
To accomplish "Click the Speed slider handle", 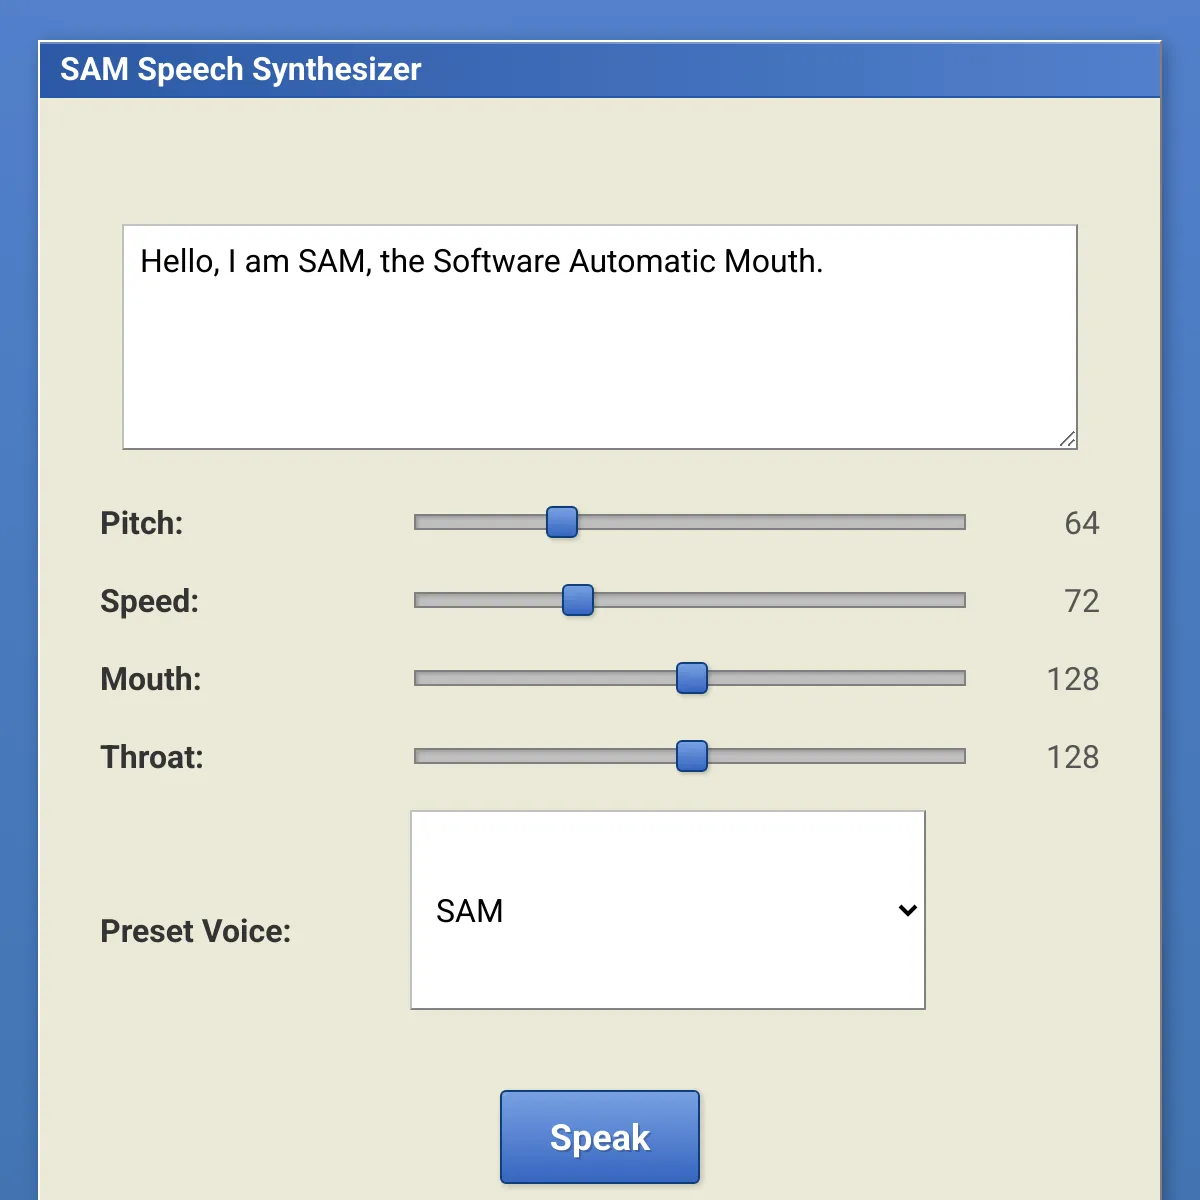I will tap(578, 600).
